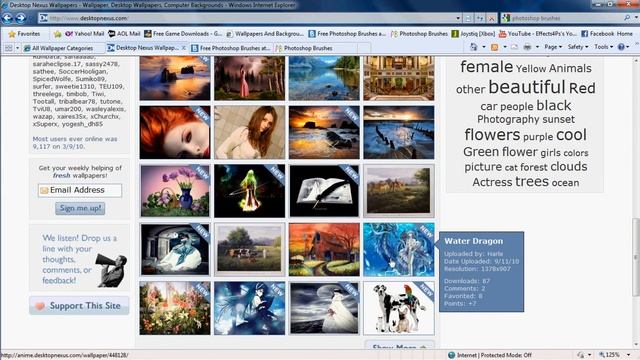Open the Tools menu
640x360 pixels.
coord(603,47)
